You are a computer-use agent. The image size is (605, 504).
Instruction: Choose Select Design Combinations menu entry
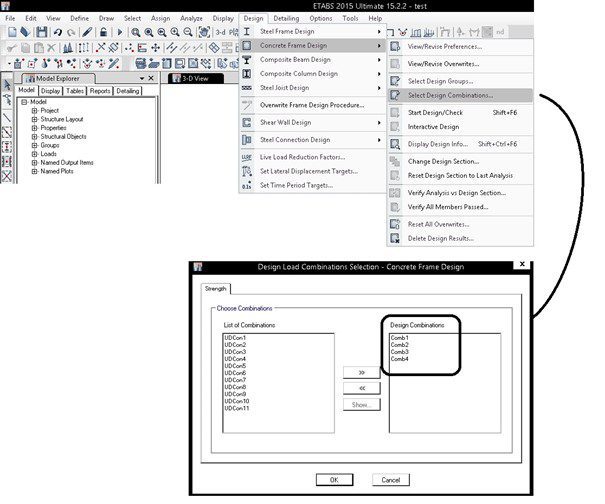[x=460, y=95]
